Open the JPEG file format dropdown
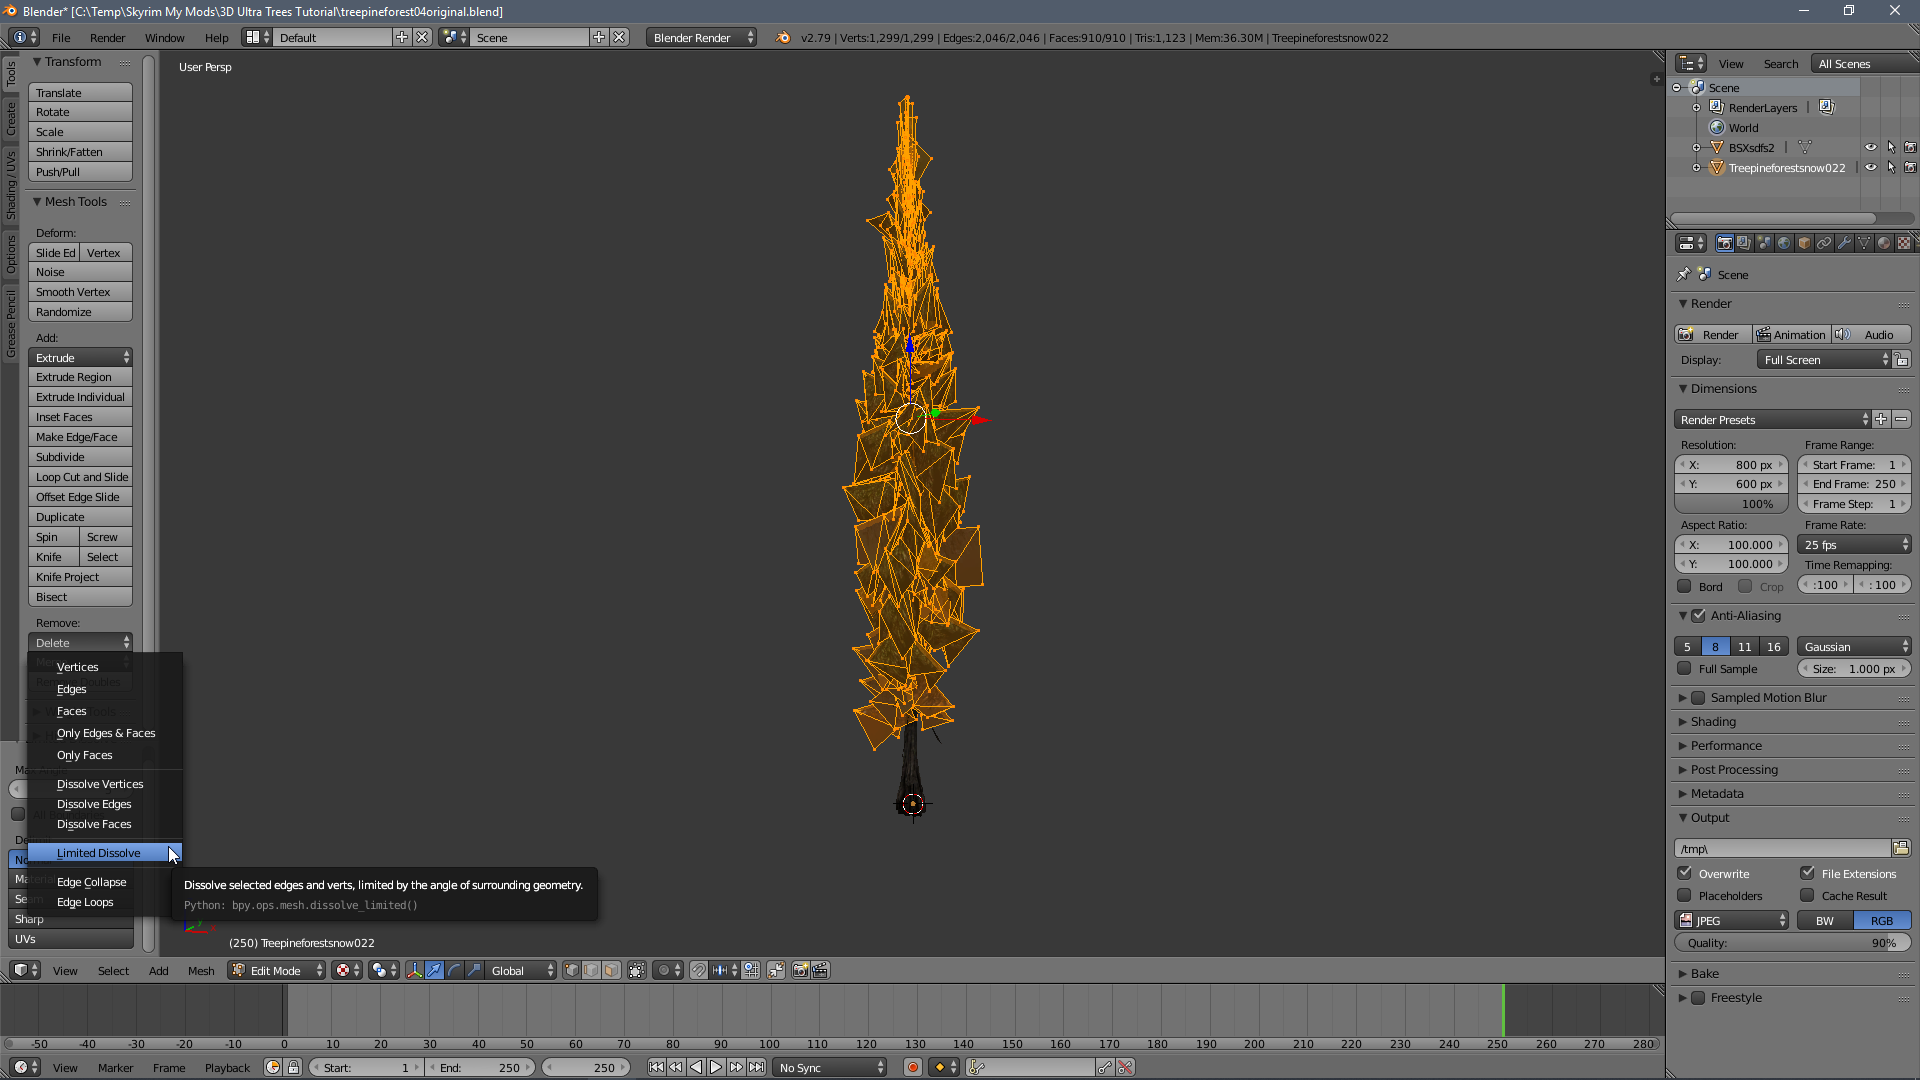This screenshot has width=1920, height=1080. (x=1732, y=920)
